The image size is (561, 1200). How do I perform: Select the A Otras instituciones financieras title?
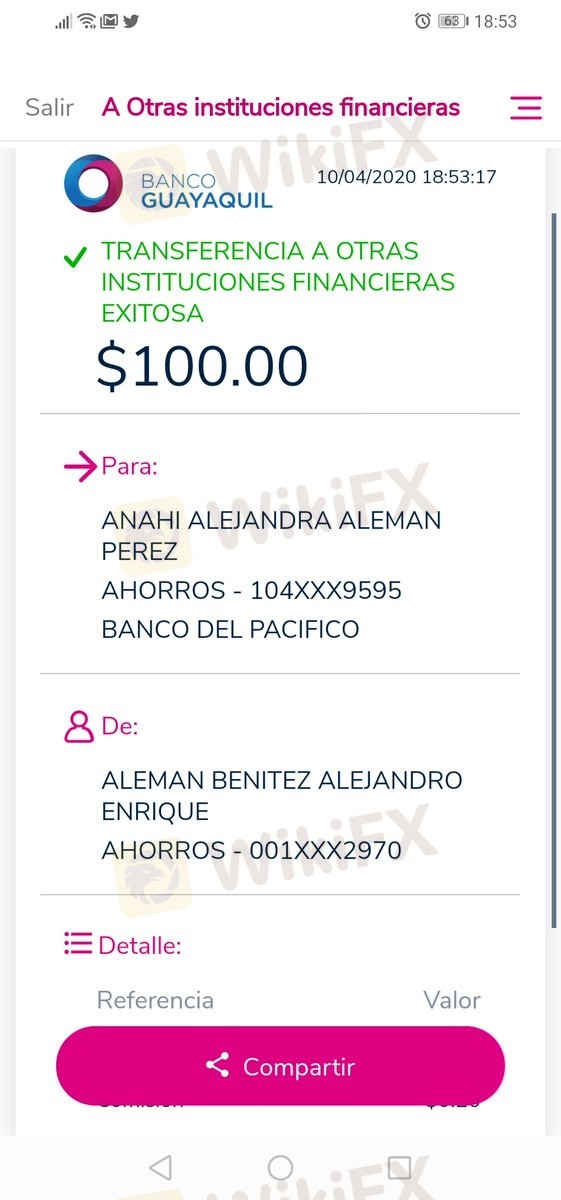click(281, 107)
